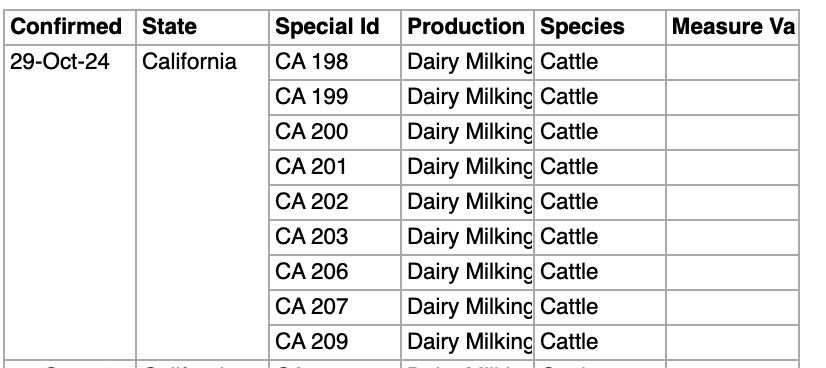
Task: Select the California state cell
Action: [202, 202]
